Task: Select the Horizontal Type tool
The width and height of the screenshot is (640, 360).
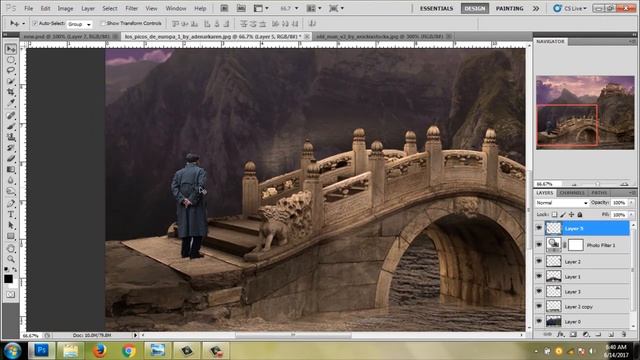Action: [x=11, y=214]
